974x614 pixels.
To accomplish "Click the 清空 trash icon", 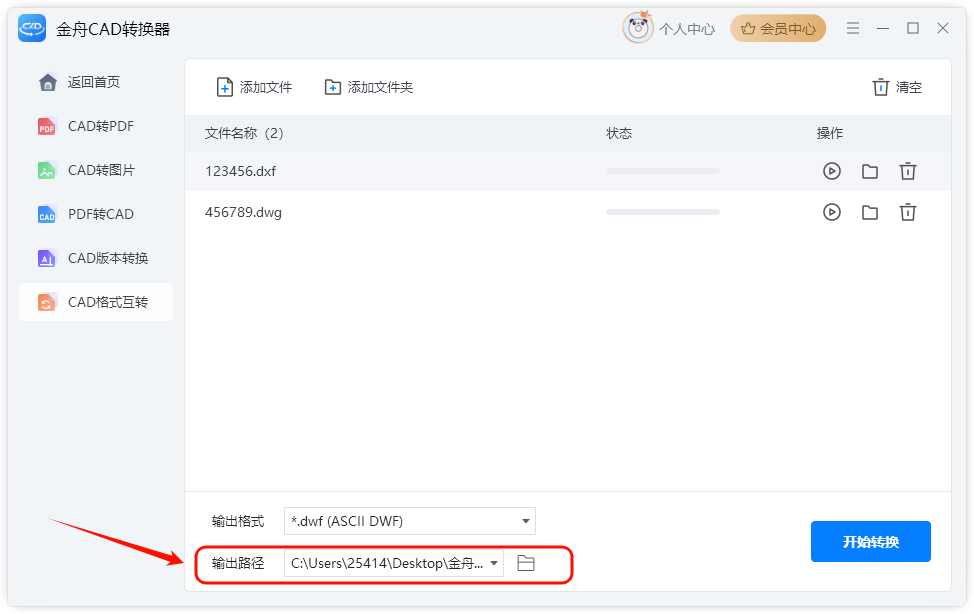I will coord(880,87).
